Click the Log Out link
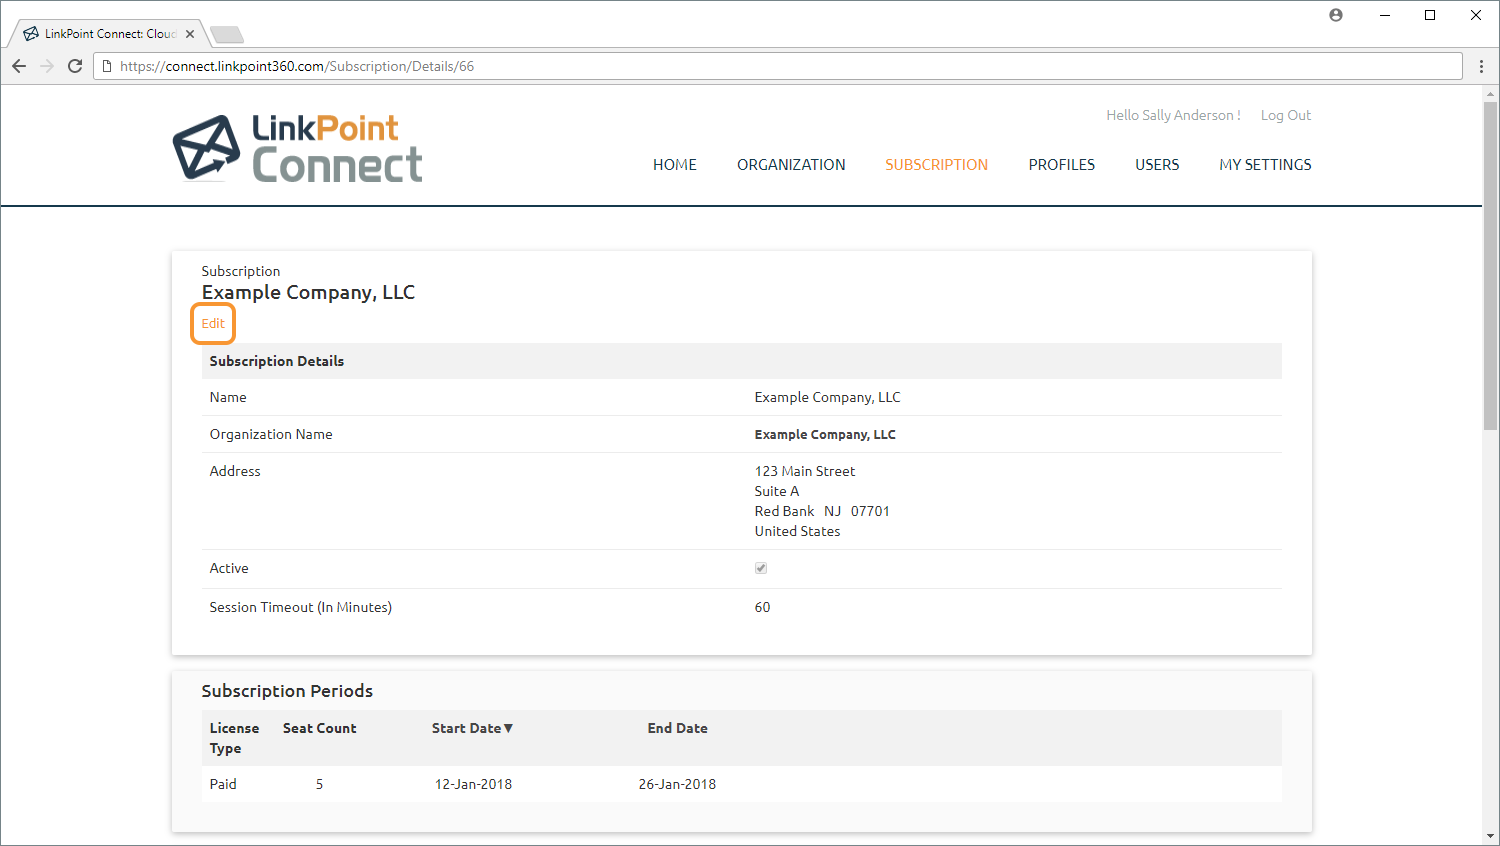 coord(1286,115)
